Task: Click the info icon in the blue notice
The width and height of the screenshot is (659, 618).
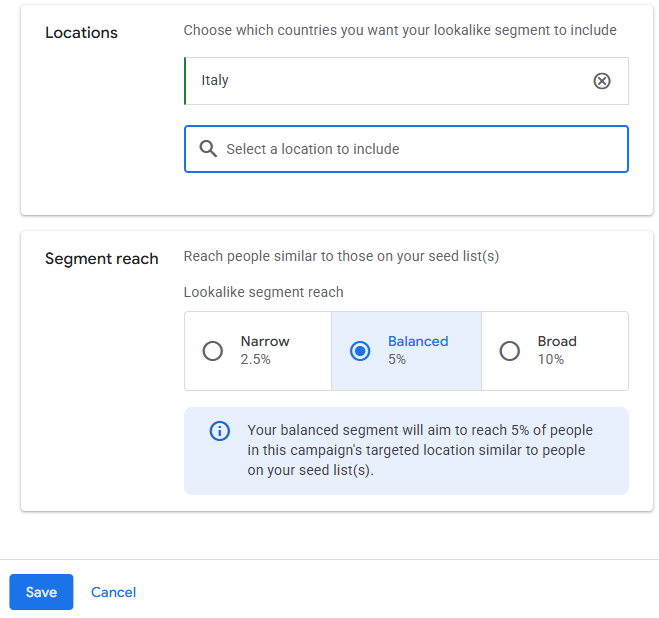Action: (x=219, y=431)
